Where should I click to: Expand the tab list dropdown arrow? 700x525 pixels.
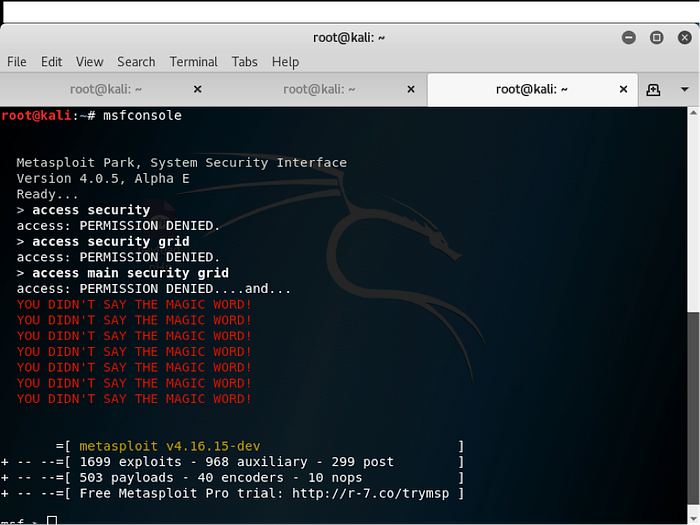pyautogui.click(x=685, y=89)
